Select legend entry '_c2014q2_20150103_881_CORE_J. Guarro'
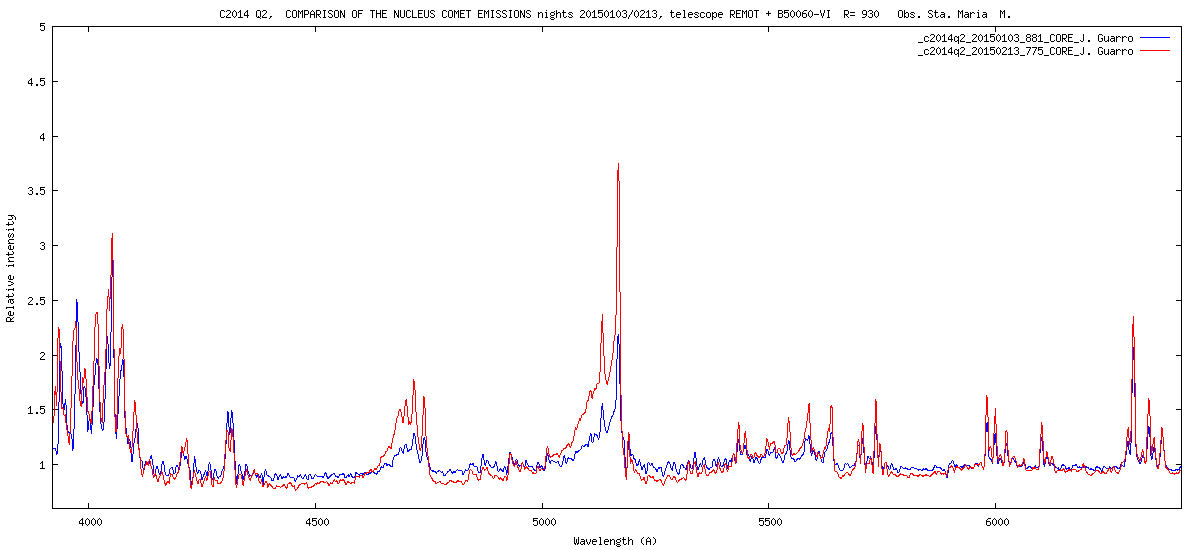The width and height of the screenshot is (1200, 550). click(x=1025, y=38)
